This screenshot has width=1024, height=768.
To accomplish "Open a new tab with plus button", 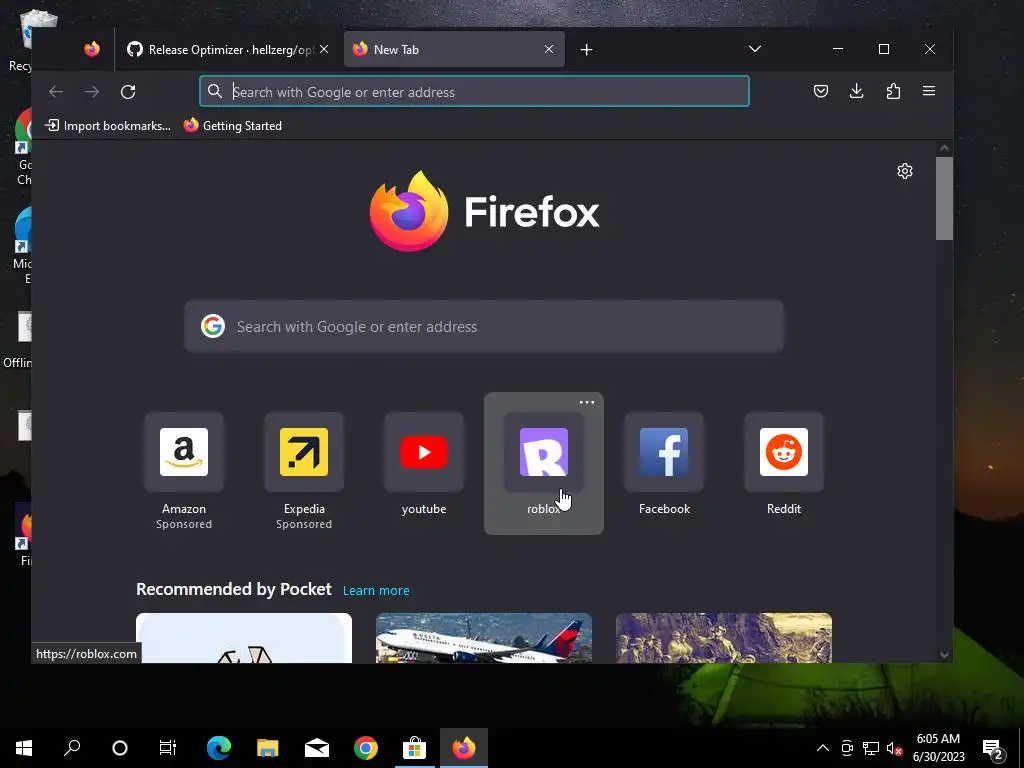I will click(586, 50).
